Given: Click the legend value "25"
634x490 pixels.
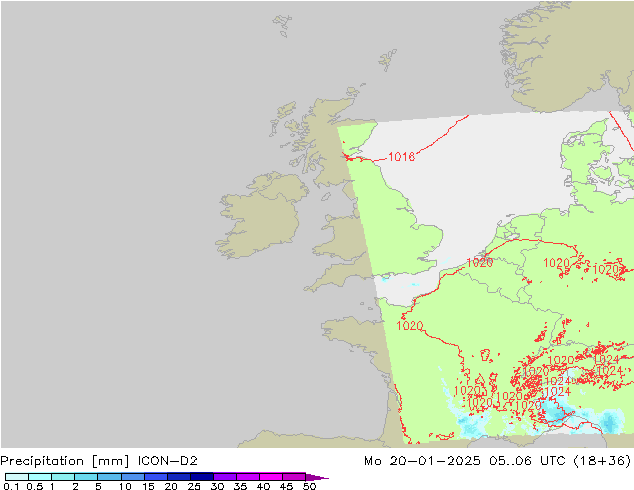Looking at the screenshot, I should tap(194, 486).
